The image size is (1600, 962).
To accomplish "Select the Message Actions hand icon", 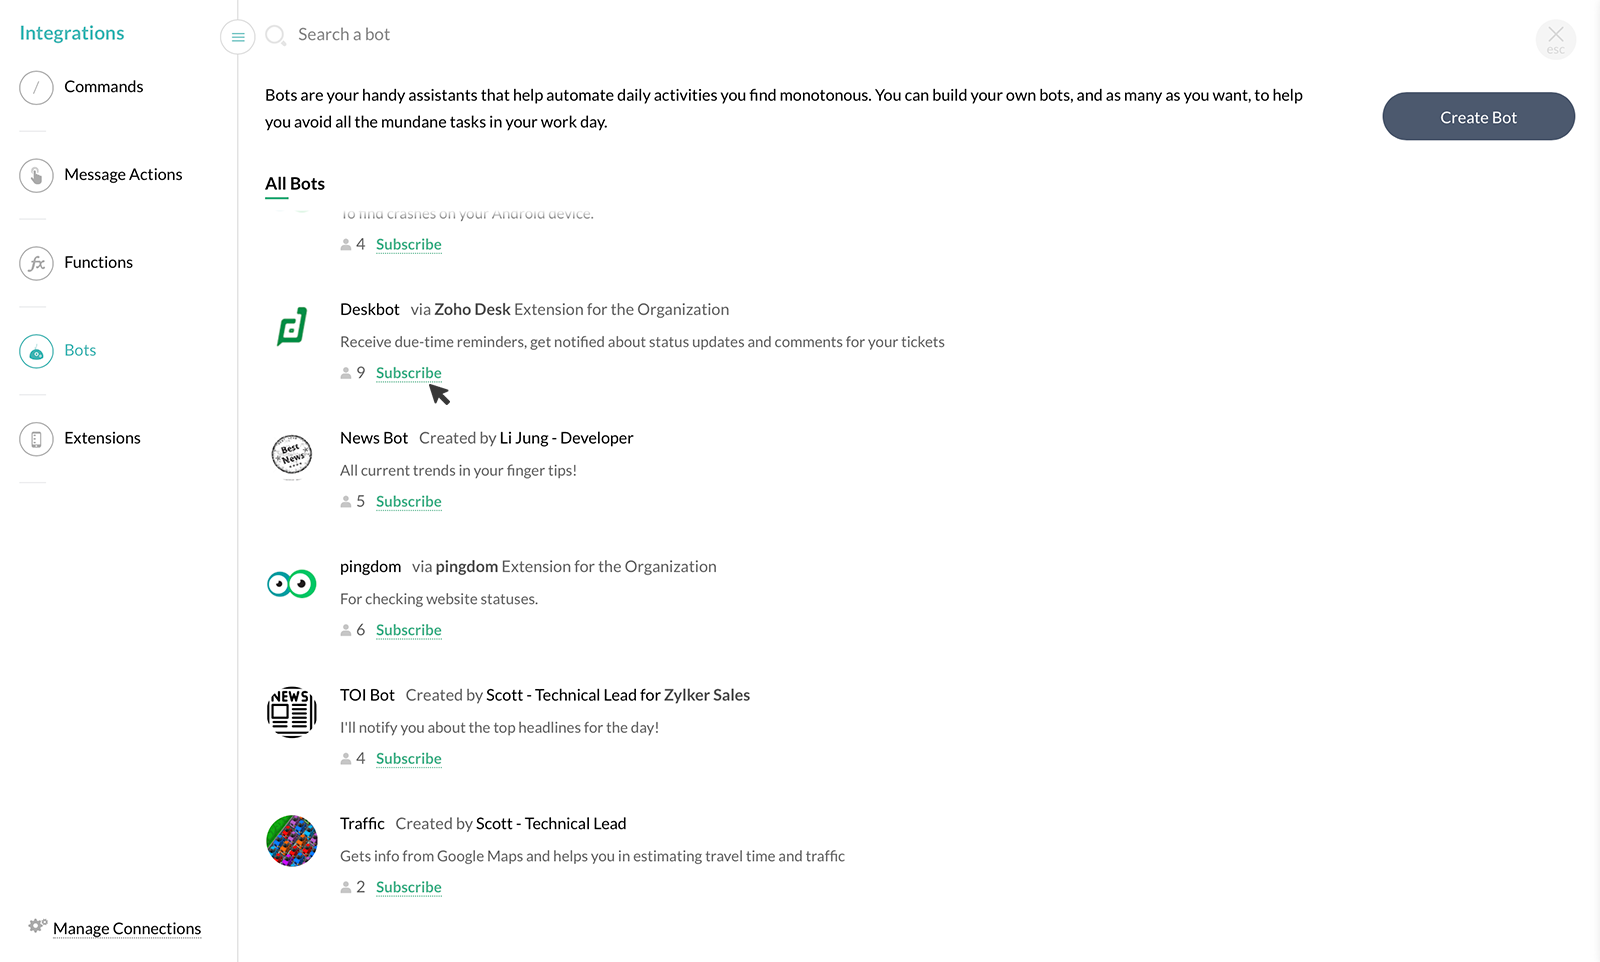I will [x=36, y=176].
